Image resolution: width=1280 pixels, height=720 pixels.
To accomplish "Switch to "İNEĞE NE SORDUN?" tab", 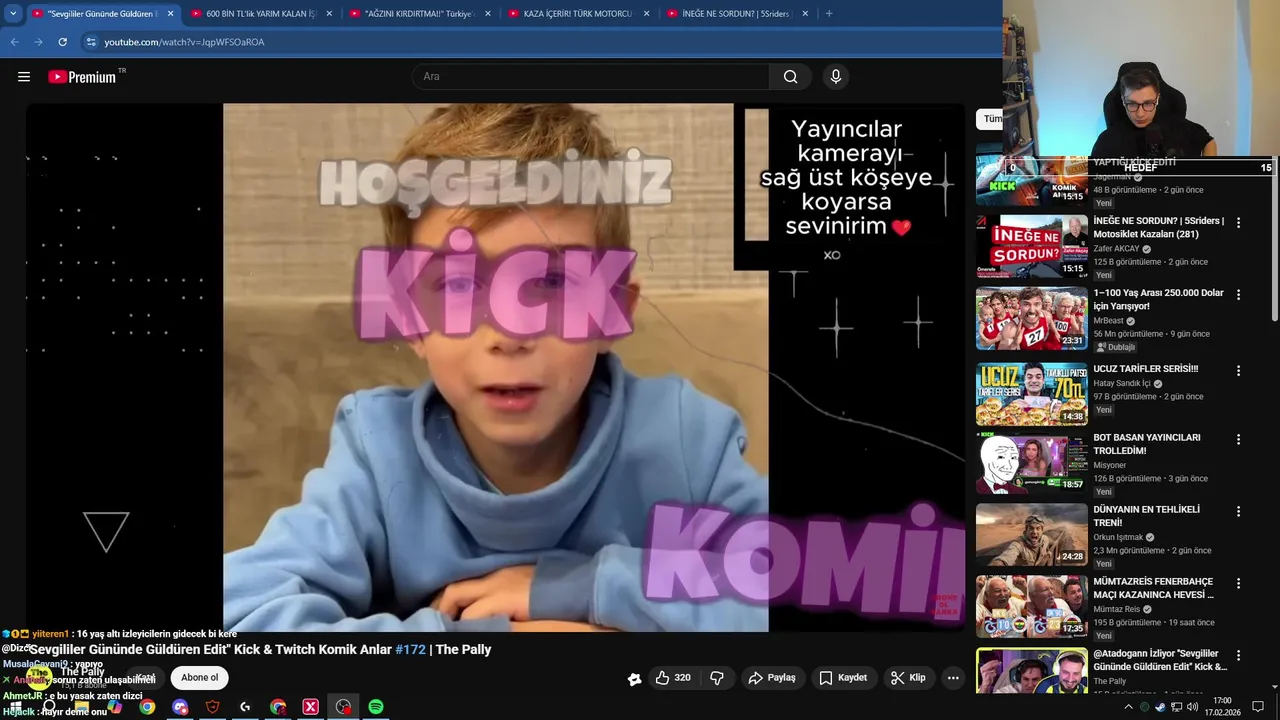I will coord(737,14).
